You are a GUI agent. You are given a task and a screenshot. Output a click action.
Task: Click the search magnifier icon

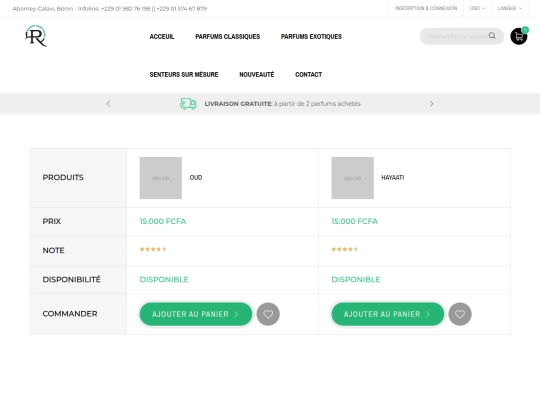[x=492, y=35]
